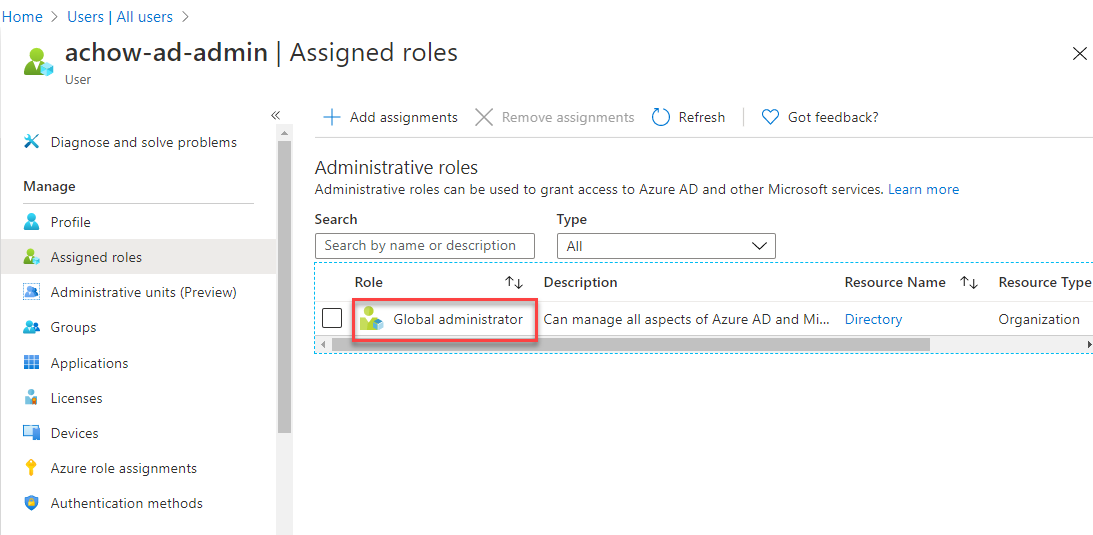Open the Type dropdown set to All
Screen dimensions: 1093x535
[666, 246]
